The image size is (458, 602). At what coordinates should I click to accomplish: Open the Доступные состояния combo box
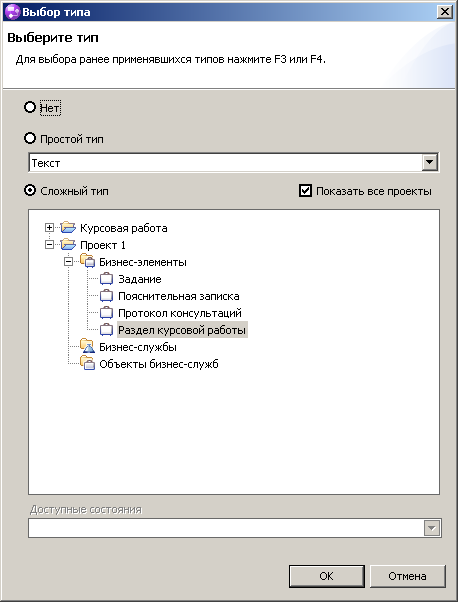click(x=235, y=528)
